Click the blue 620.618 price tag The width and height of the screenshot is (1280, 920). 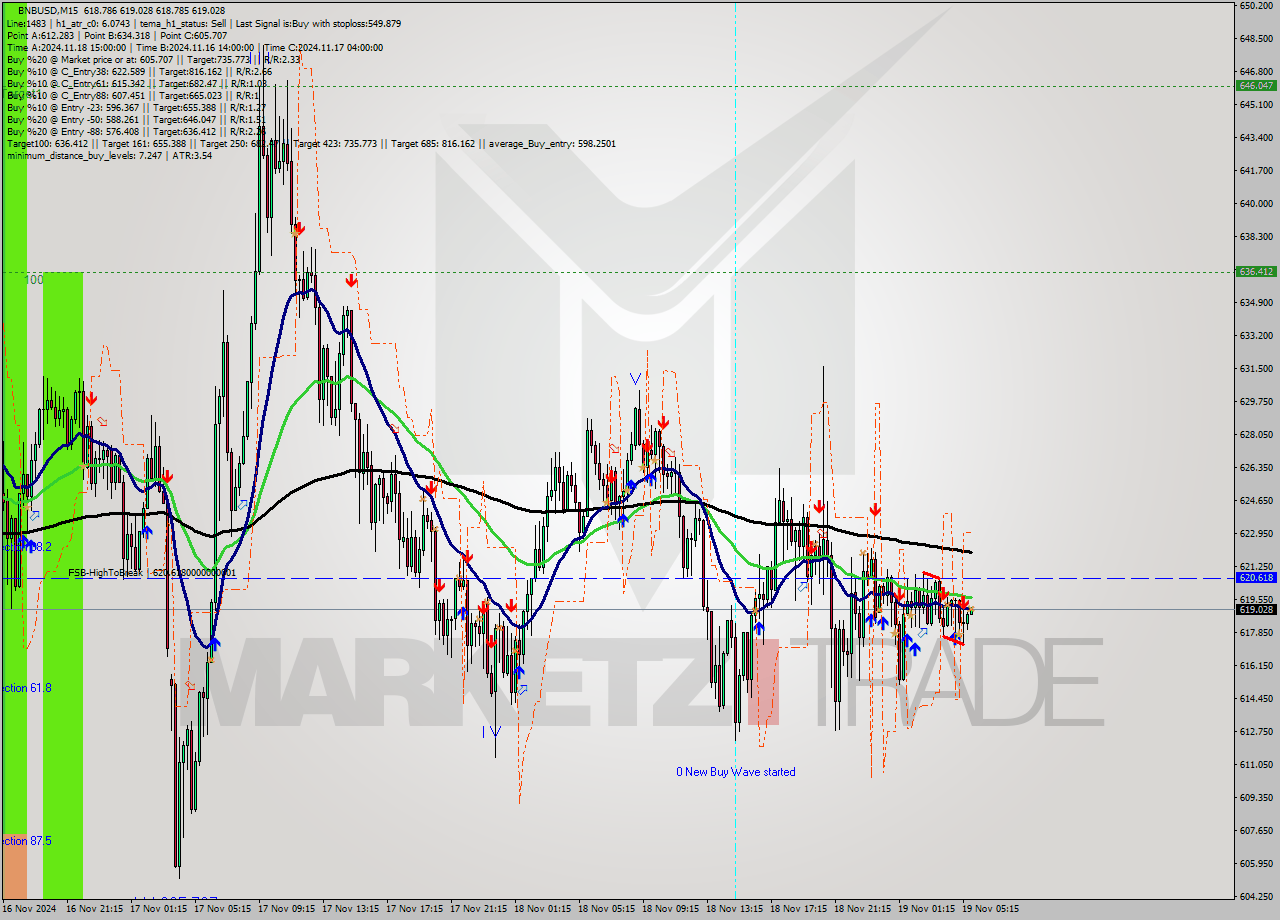point(1256,578)
